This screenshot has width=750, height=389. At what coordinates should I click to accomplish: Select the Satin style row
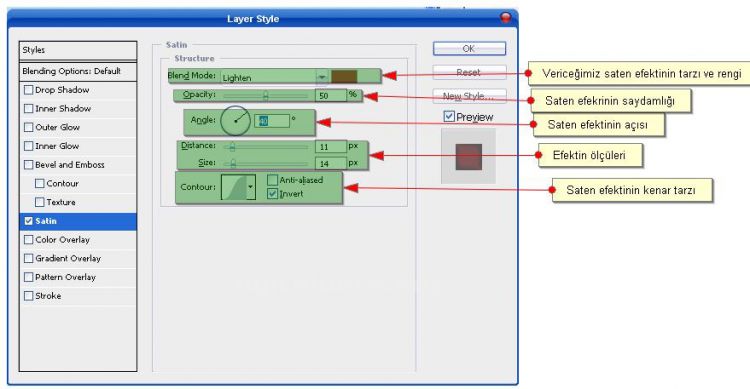pos(78,221)
